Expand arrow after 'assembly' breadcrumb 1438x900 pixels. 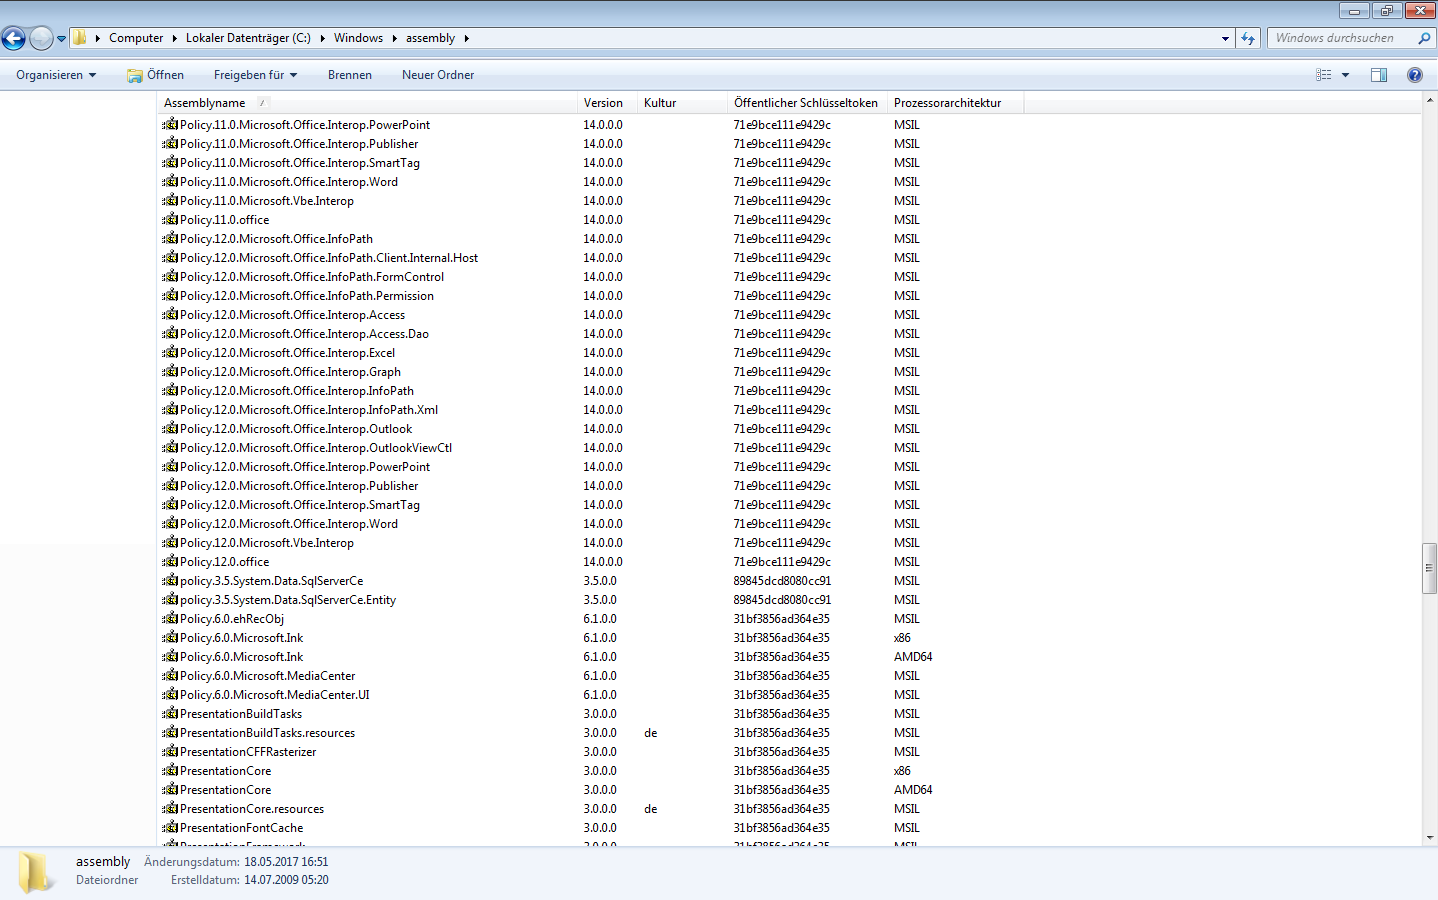coord(466,38)
